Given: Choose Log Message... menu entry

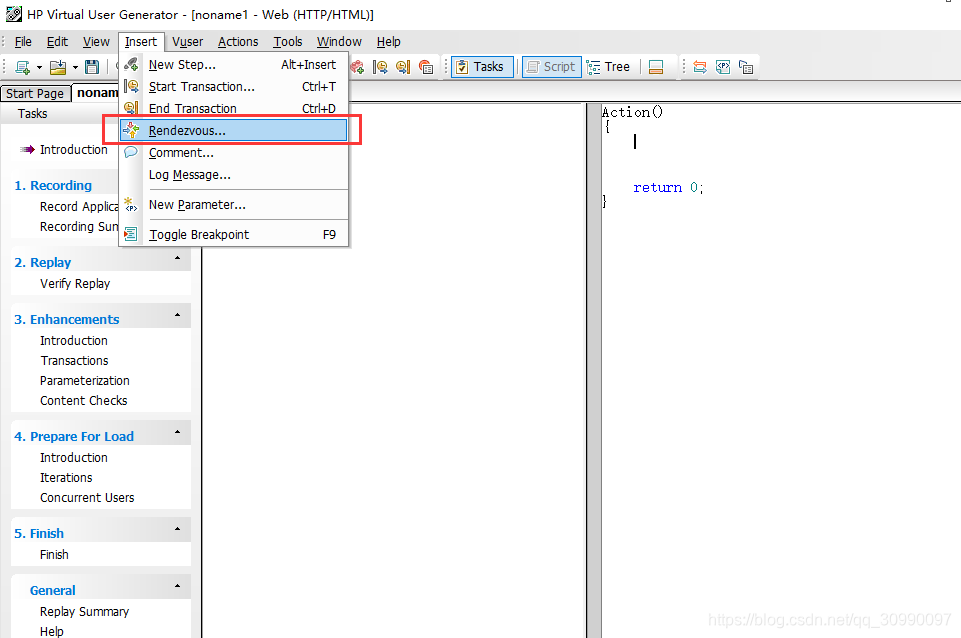Looking at the screenshot, I should pyautogui.click(x=234, y=175).
